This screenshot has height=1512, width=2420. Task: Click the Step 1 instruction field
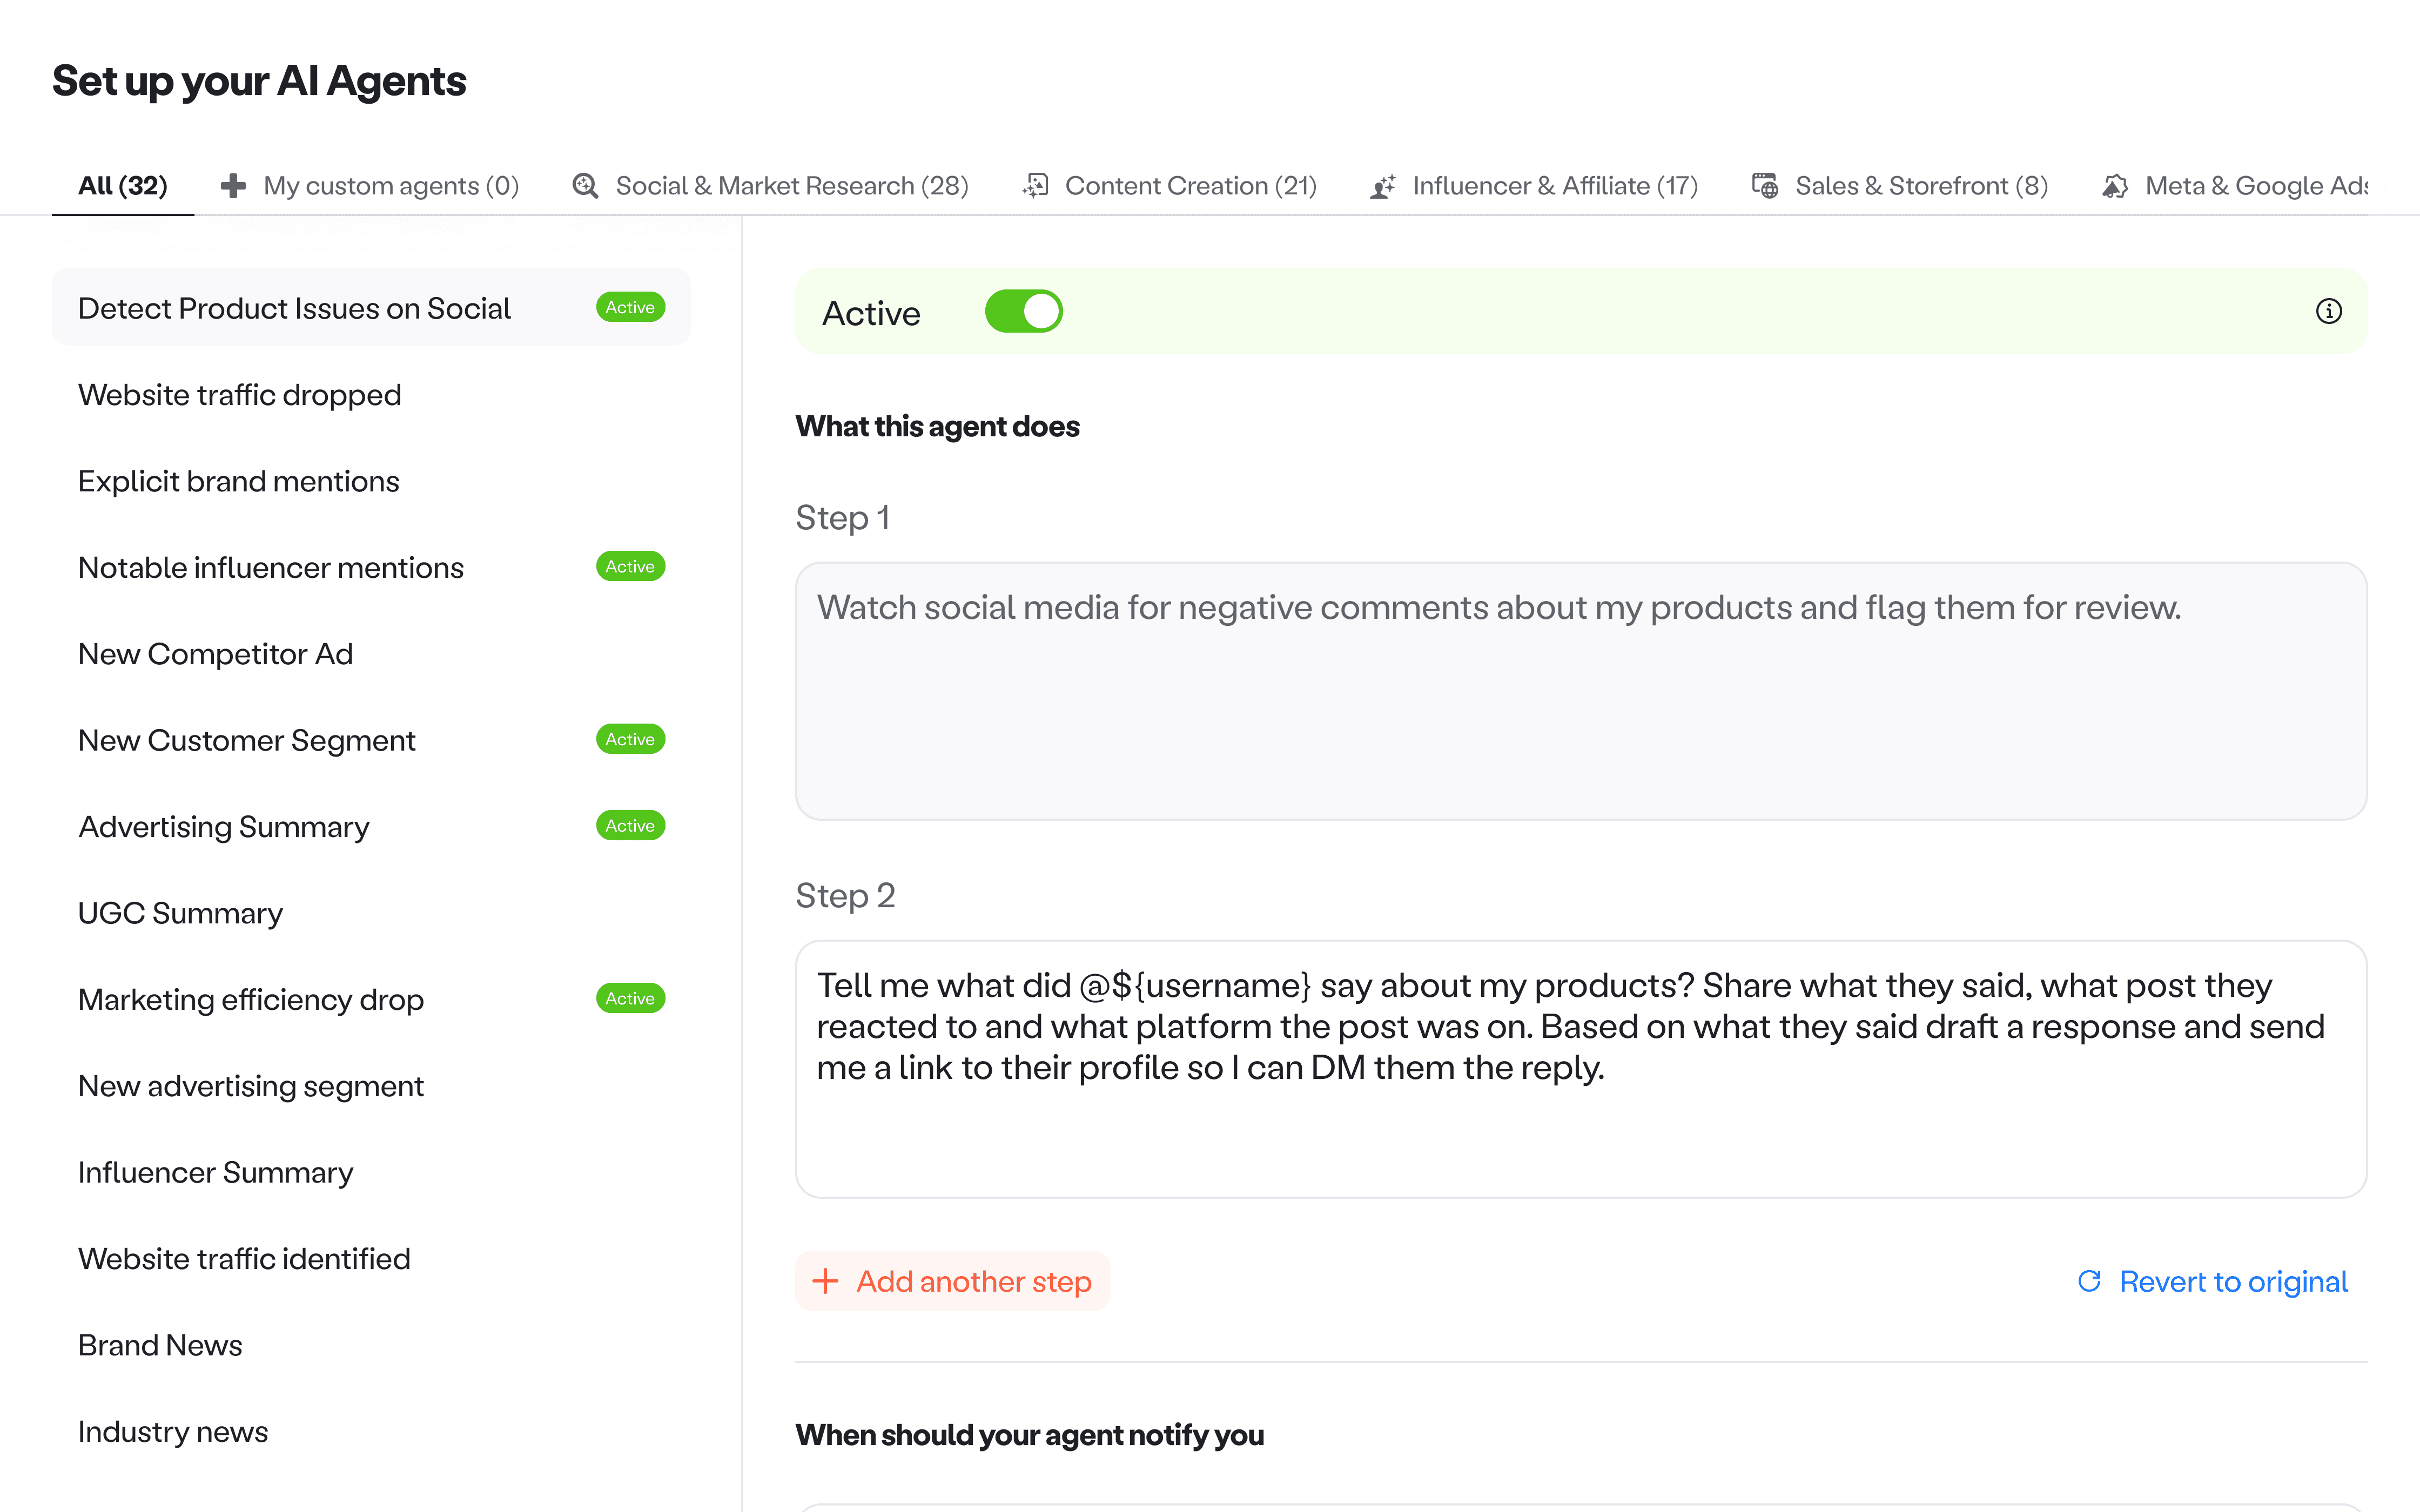[1580, 690]
